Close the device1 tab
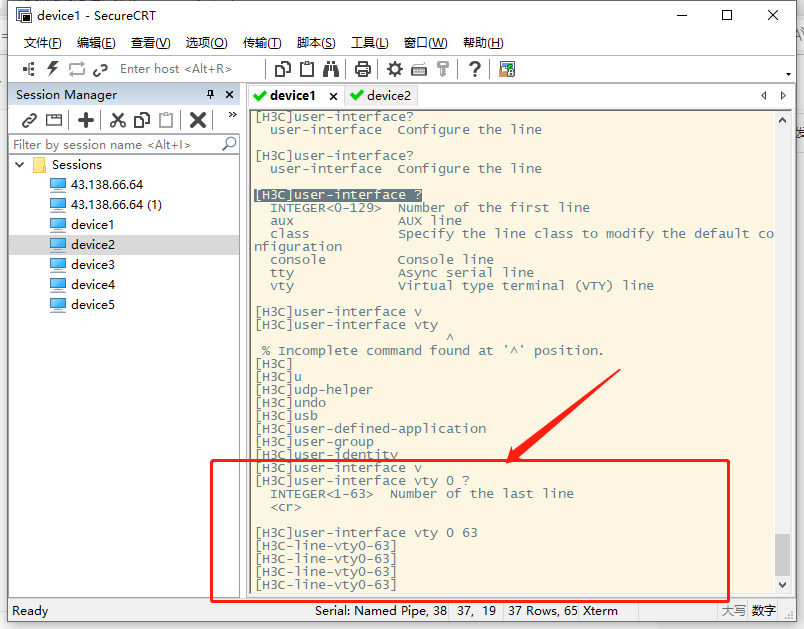 (333, 96)
